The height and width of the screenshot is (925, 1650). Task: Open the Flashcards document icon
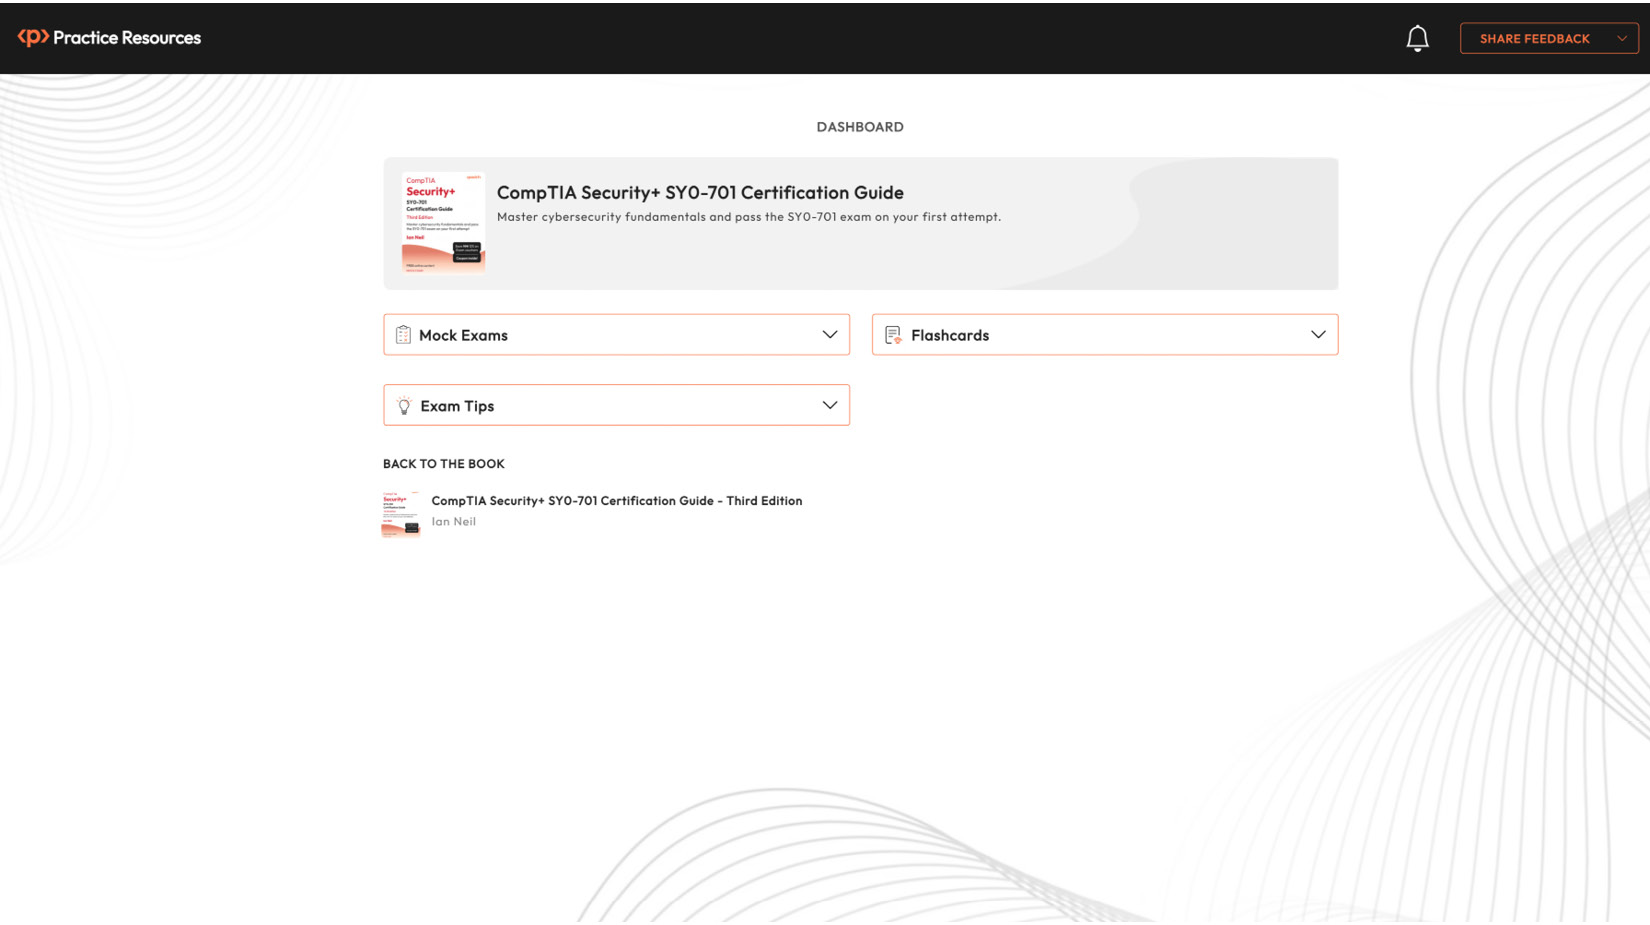tap(893, 334)
